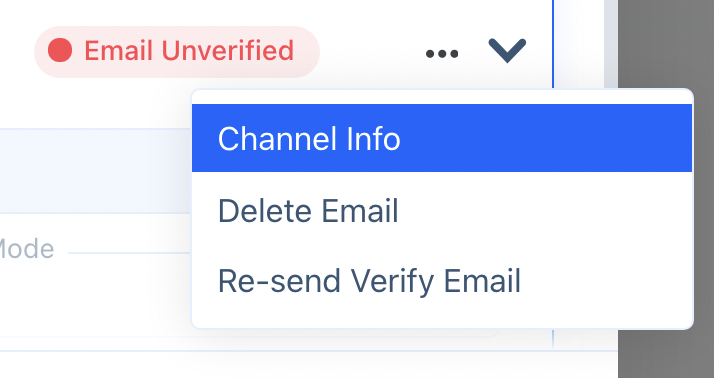This screenshot has height=378, width=714.
Task: Open channel details via highlighted Channel Info
Action: (x=309, y=139)
